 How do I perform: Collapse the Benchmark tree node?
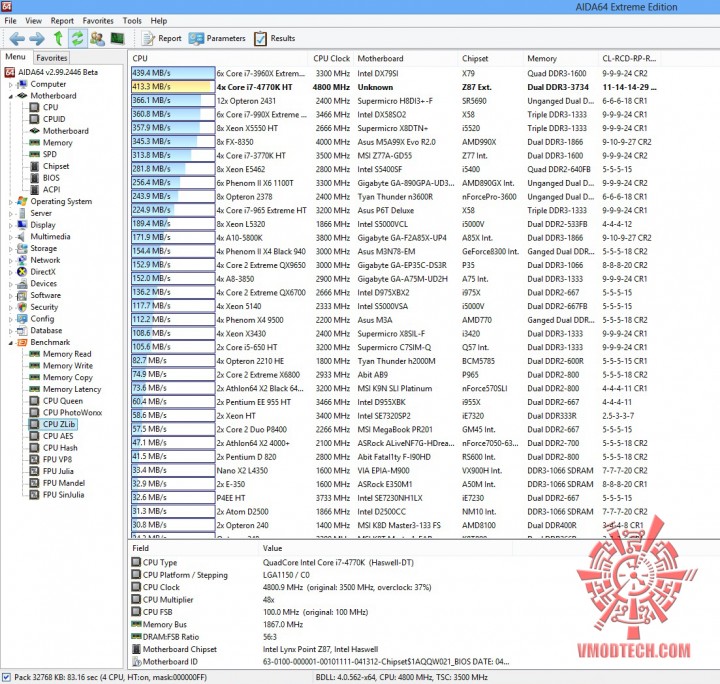11,342
